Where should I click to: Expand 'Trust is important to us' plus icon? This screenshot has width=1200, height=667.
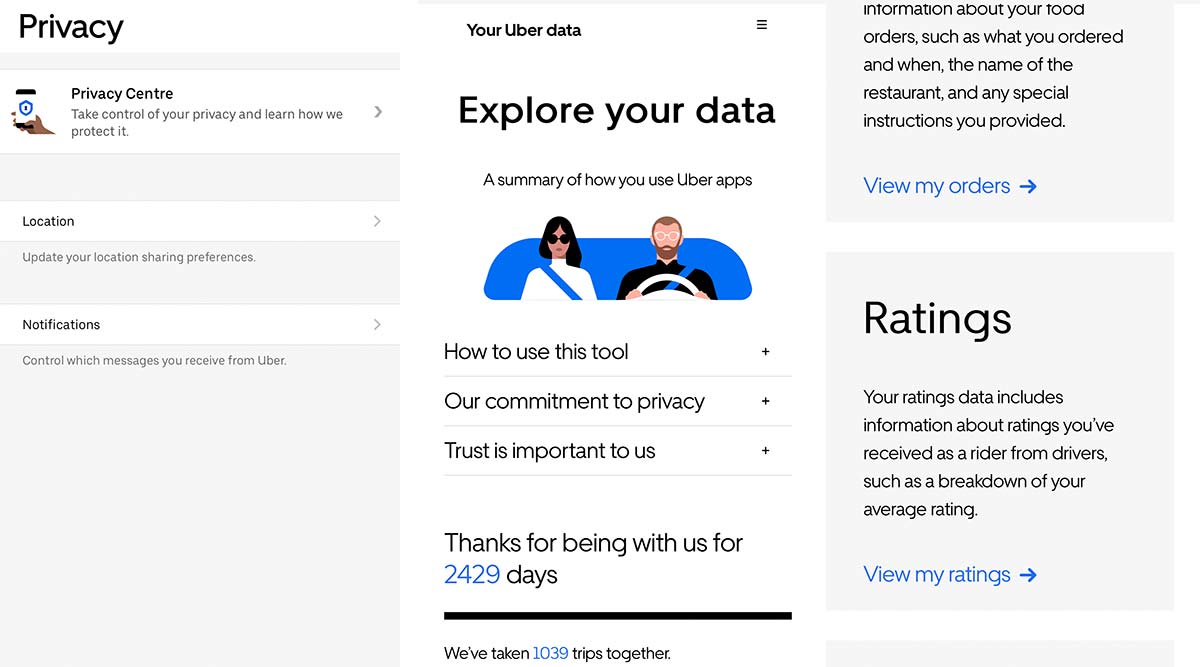pos(766,451)
